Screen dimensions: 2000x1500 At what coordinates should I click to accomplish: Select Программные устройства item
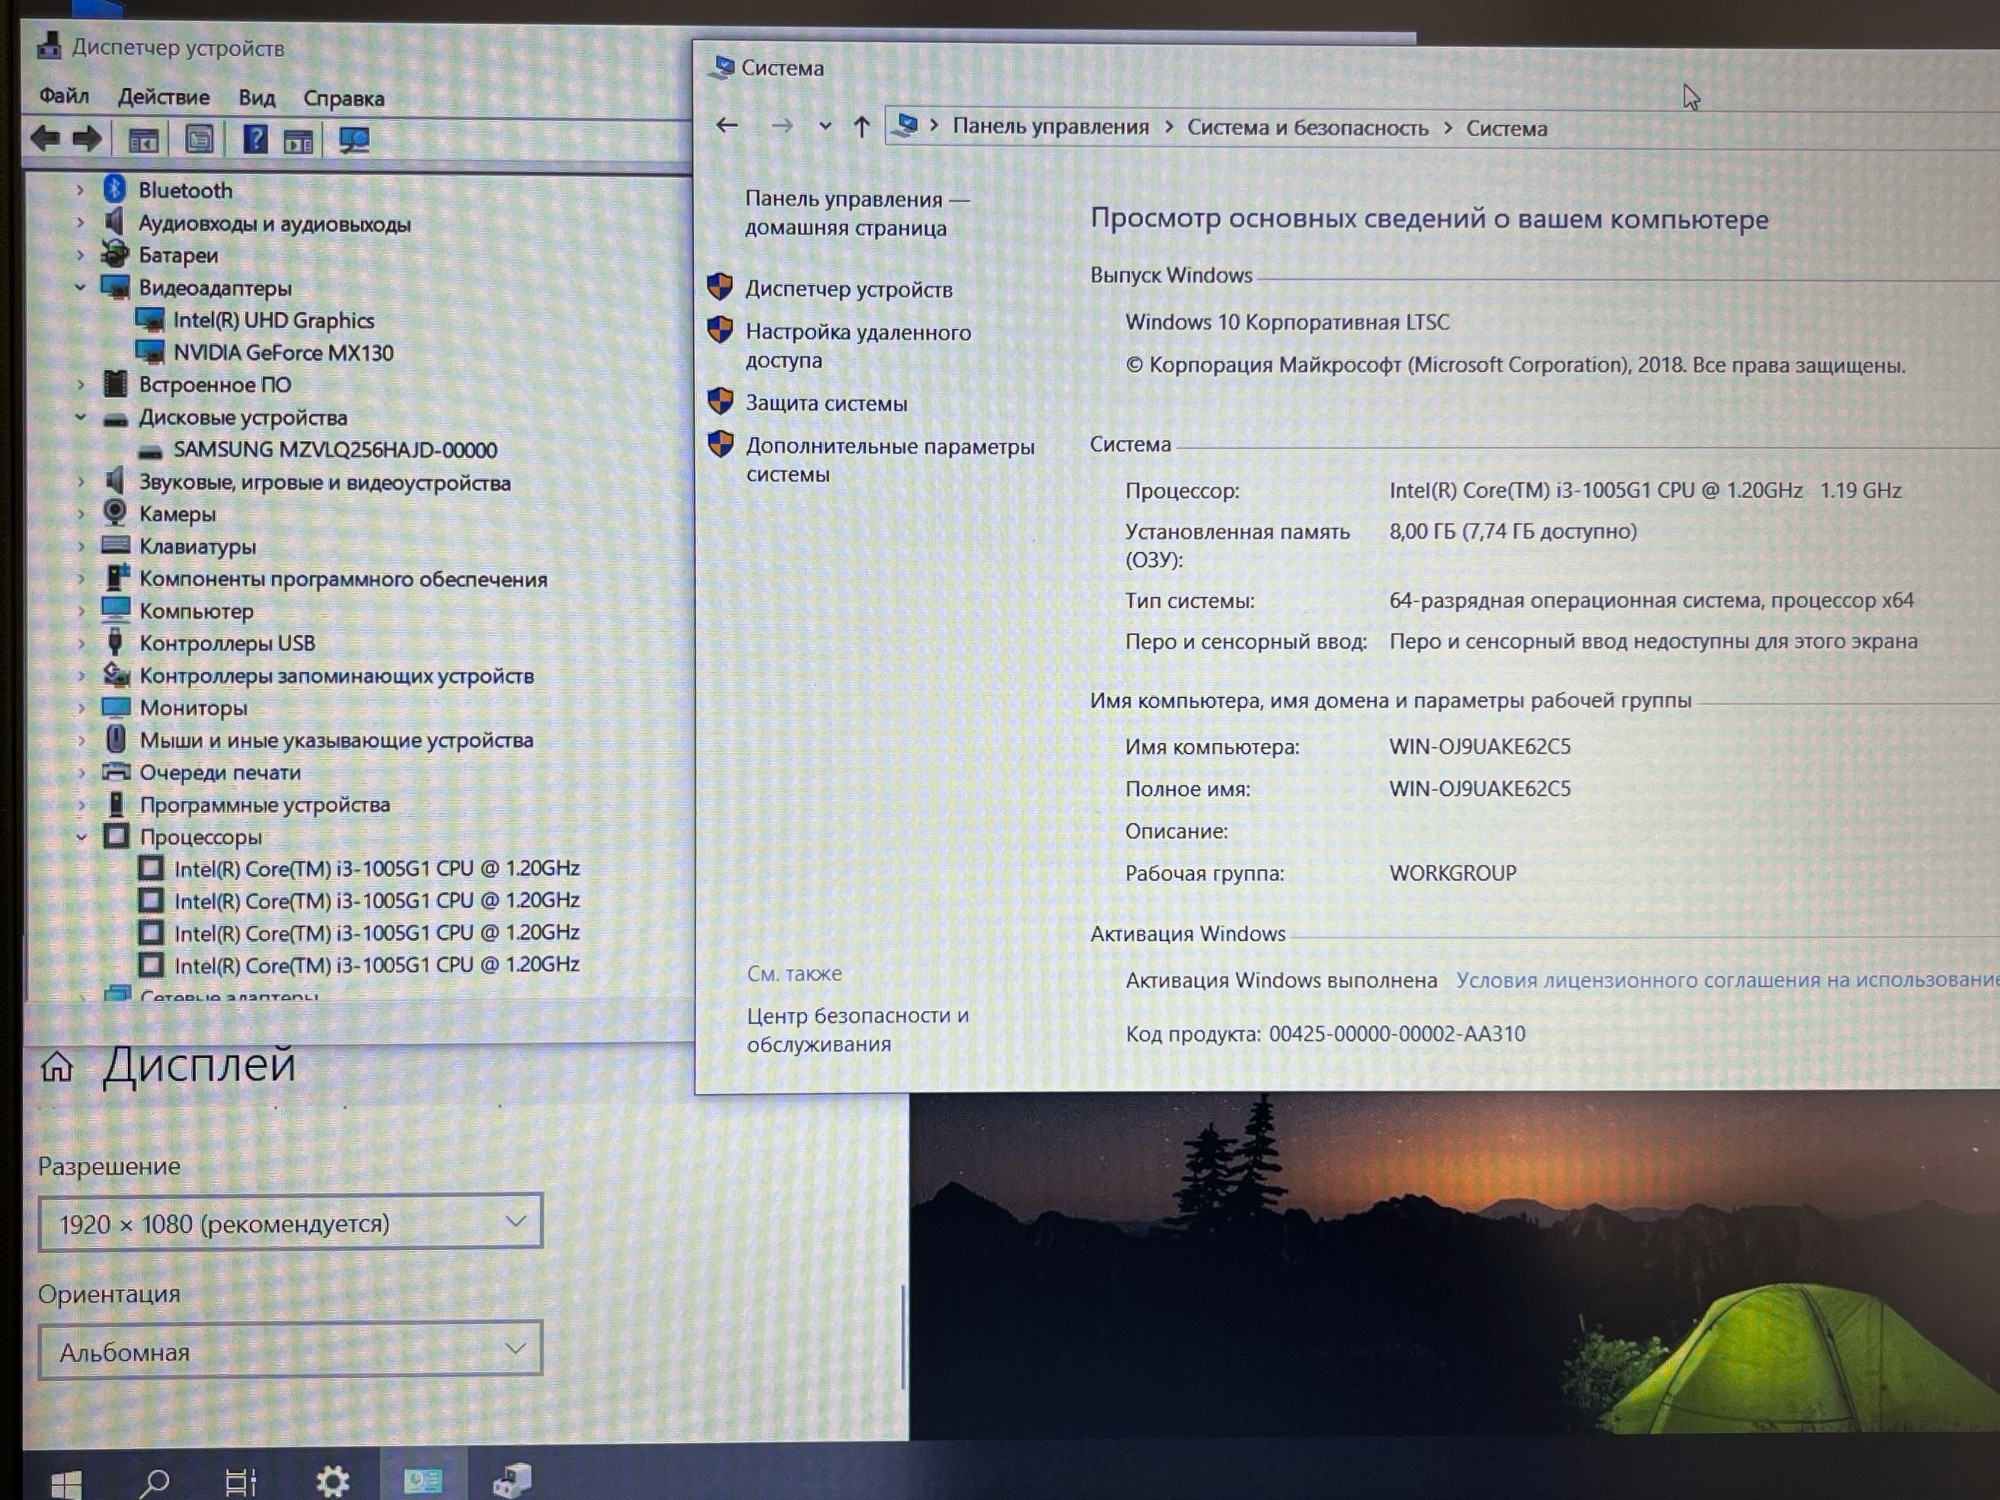pos(264,804)
